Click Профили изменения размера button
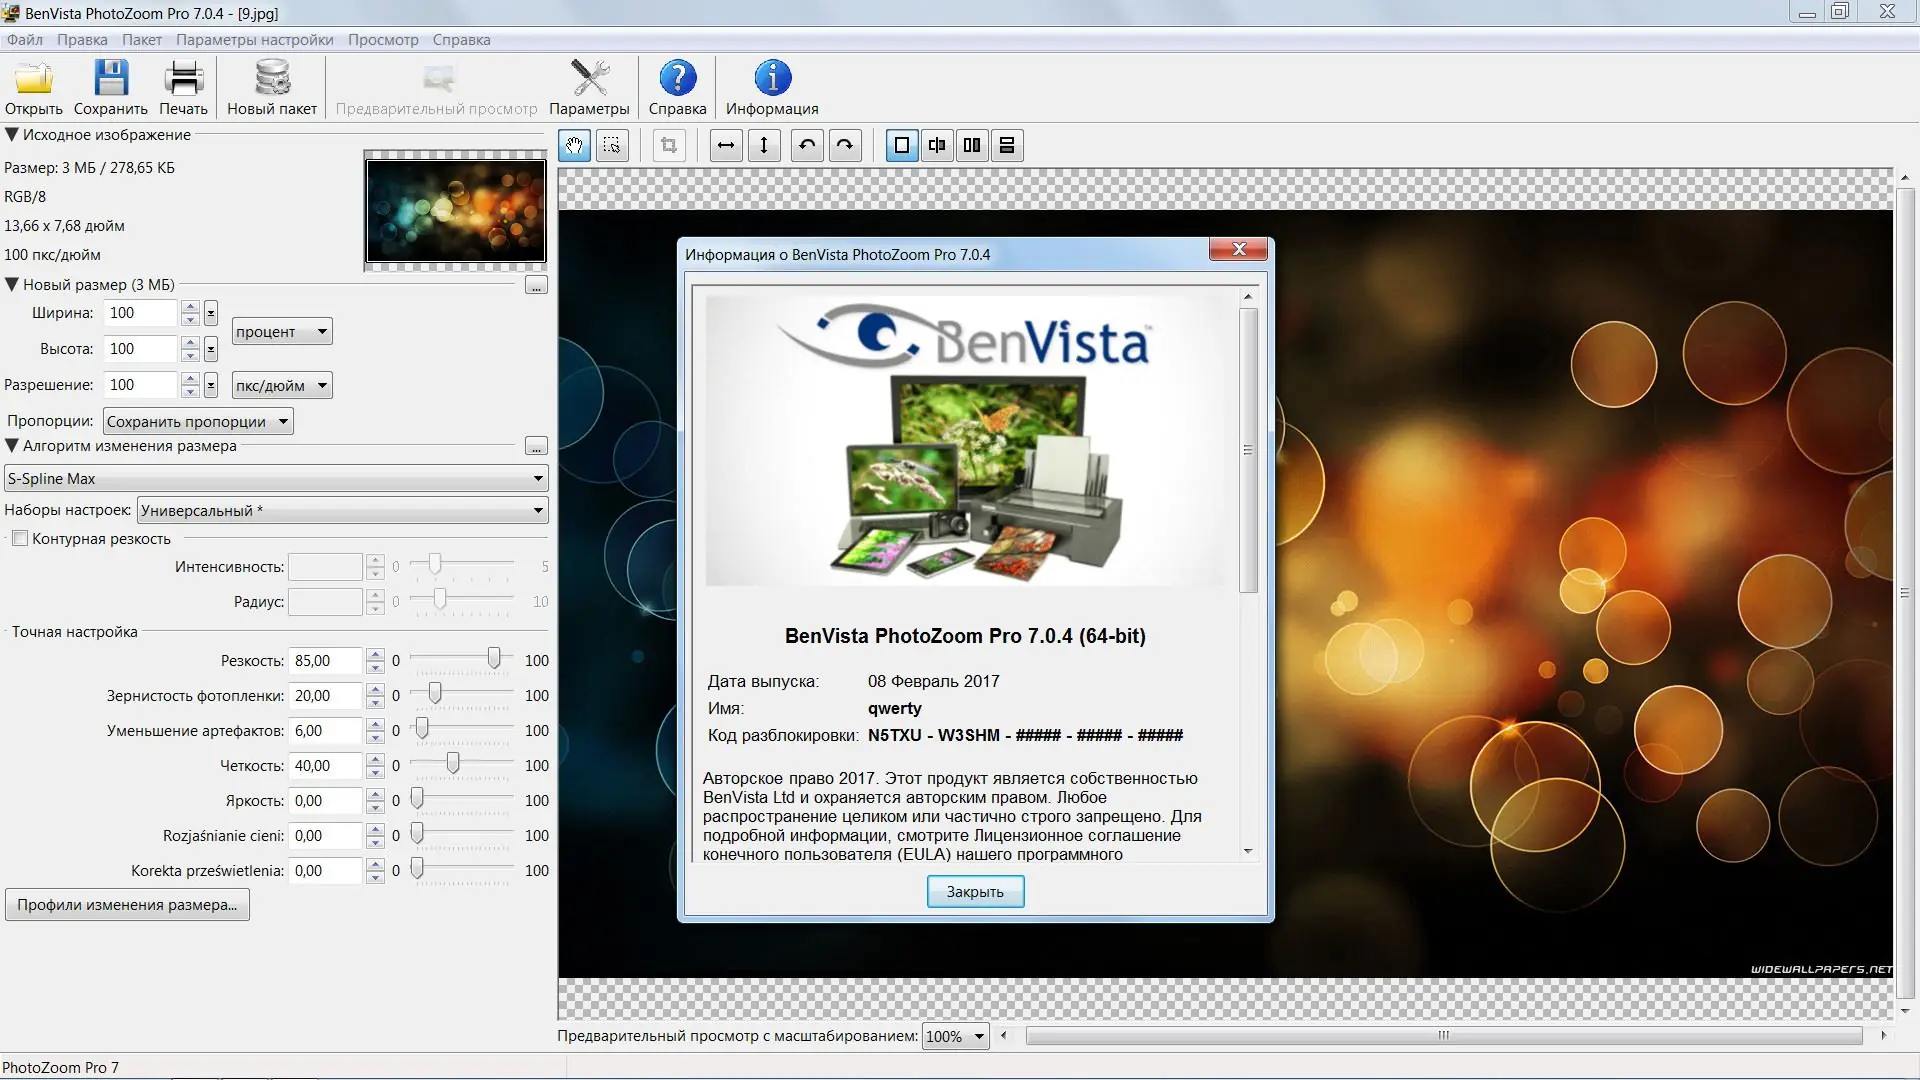The height and width of the screenshot is (1080, 1920). [x=127, y=905]
